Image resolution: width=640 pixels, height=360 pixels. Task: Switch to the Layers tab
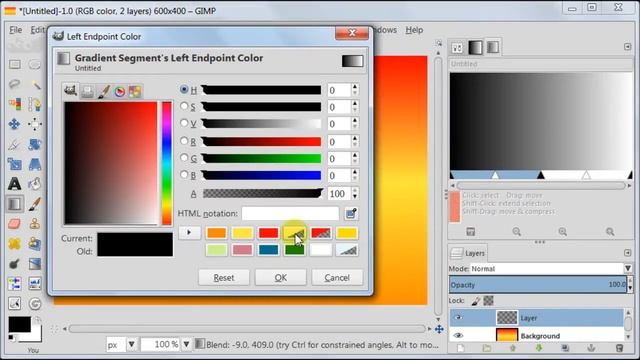pyautogui.click(x=468, y=253)
